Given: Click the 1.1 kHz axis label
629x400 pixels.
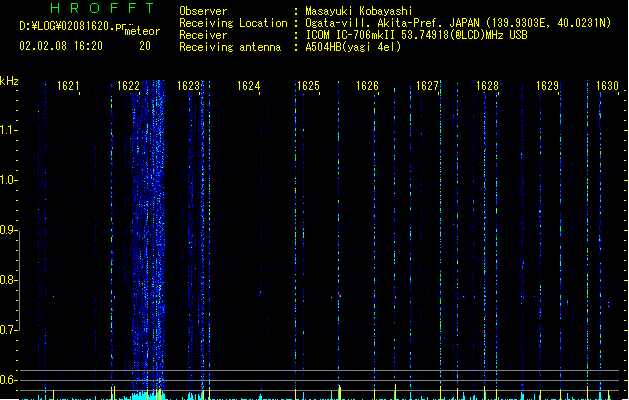Looking at the screenshot, I should [x=8, y=130].
